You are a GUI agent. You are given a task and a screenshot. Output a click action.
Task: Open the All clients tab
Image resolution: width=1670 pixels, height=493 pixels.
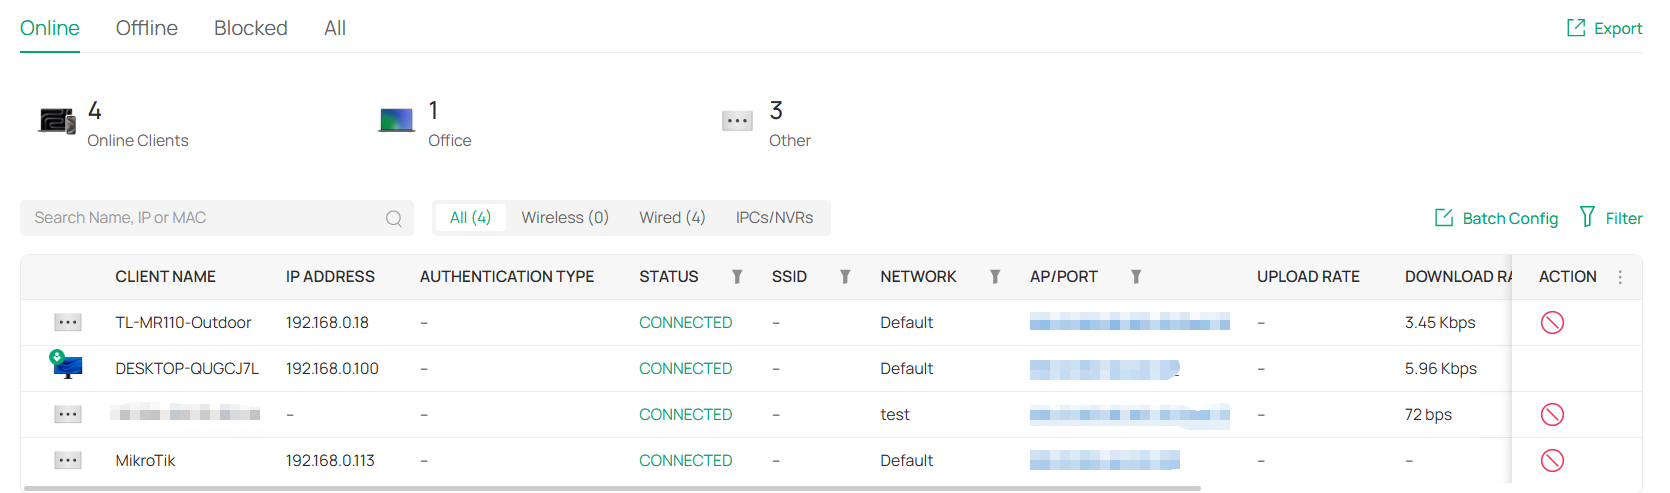(x=335, y=28)
